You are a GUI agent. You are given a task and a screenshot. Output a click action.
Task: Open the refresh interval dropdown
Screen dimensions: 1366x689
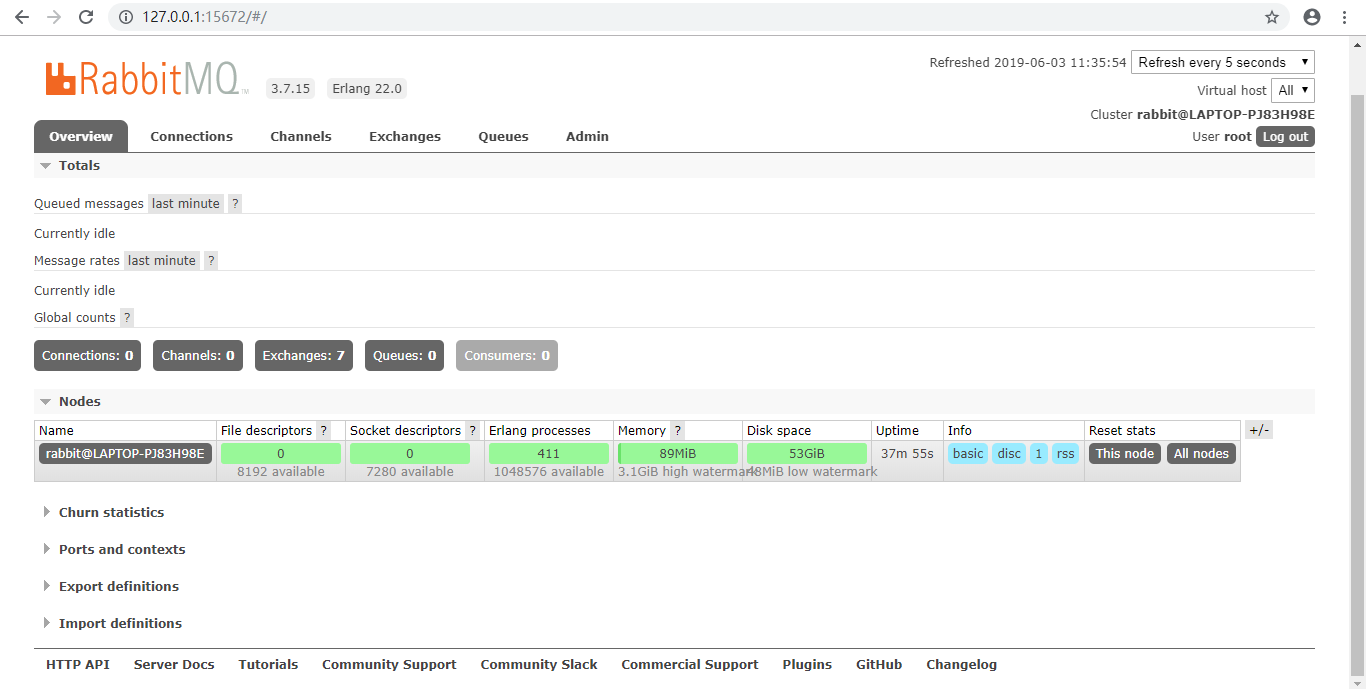(1223, 62)
